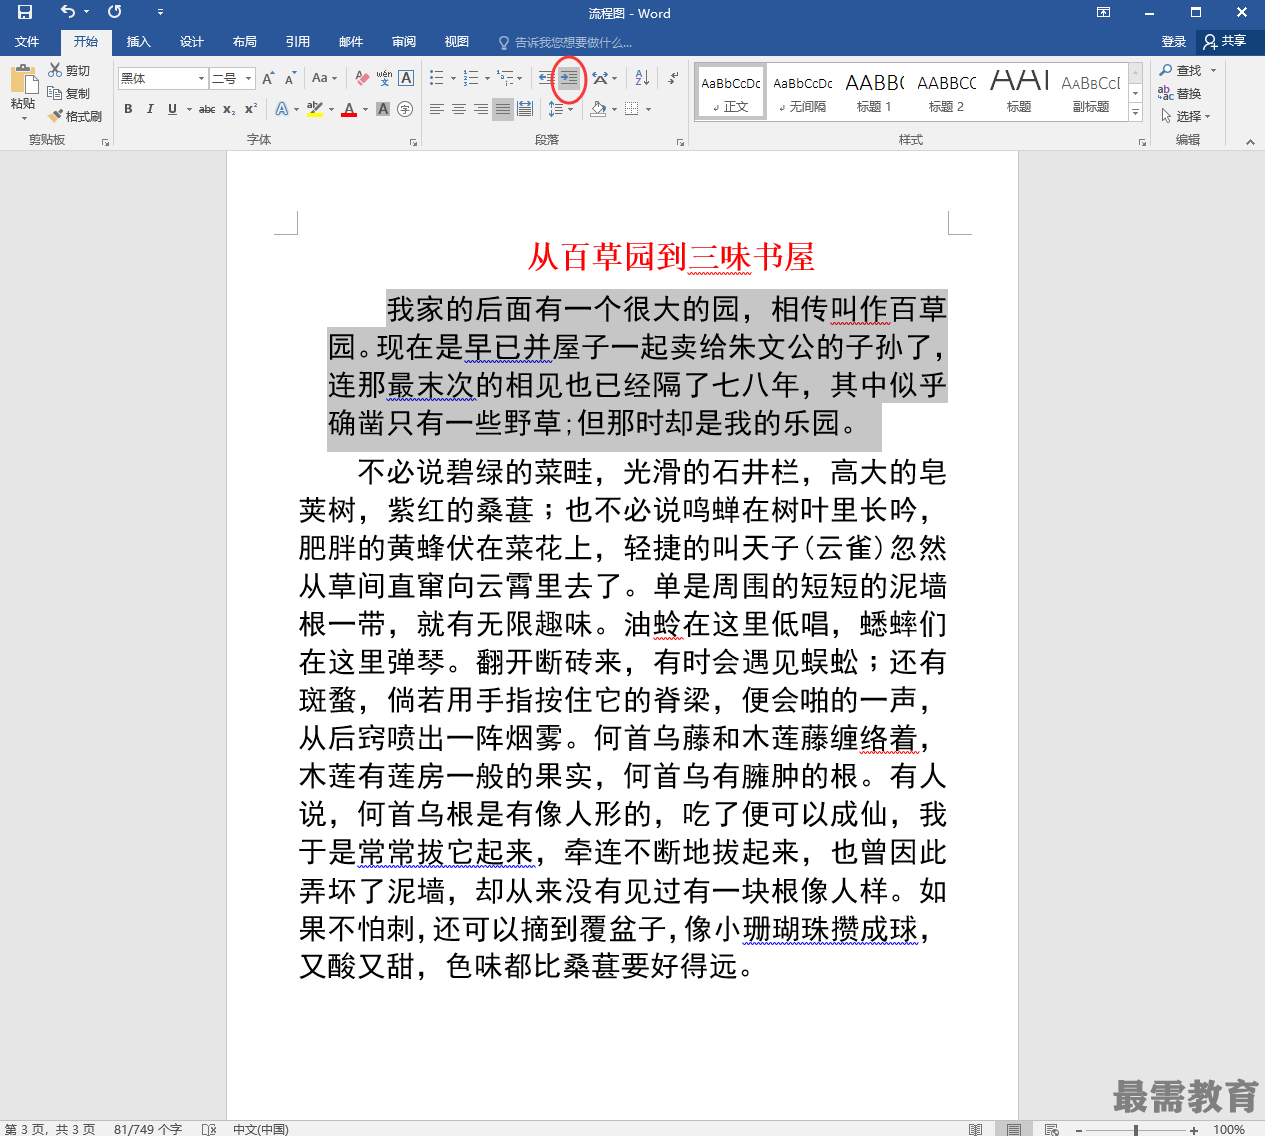Open the line spacing dropdown
The height and width of the screenshot is (1136, 1265).
561,109
